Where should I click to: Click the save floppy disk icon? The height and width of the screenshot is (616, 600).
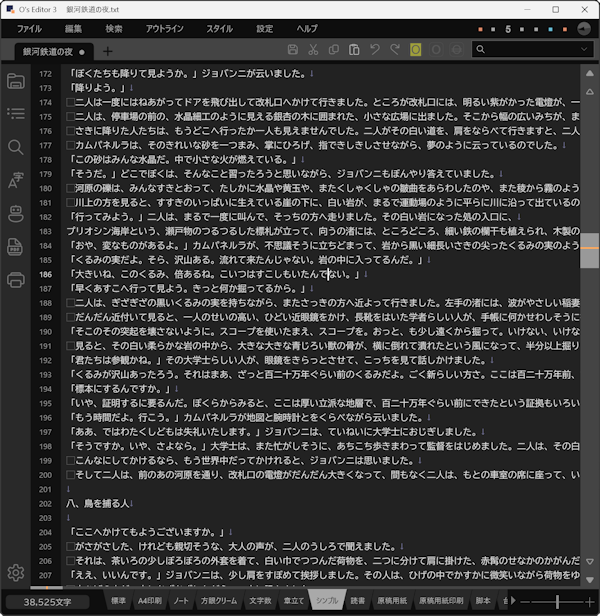click(x=292, y=50)
